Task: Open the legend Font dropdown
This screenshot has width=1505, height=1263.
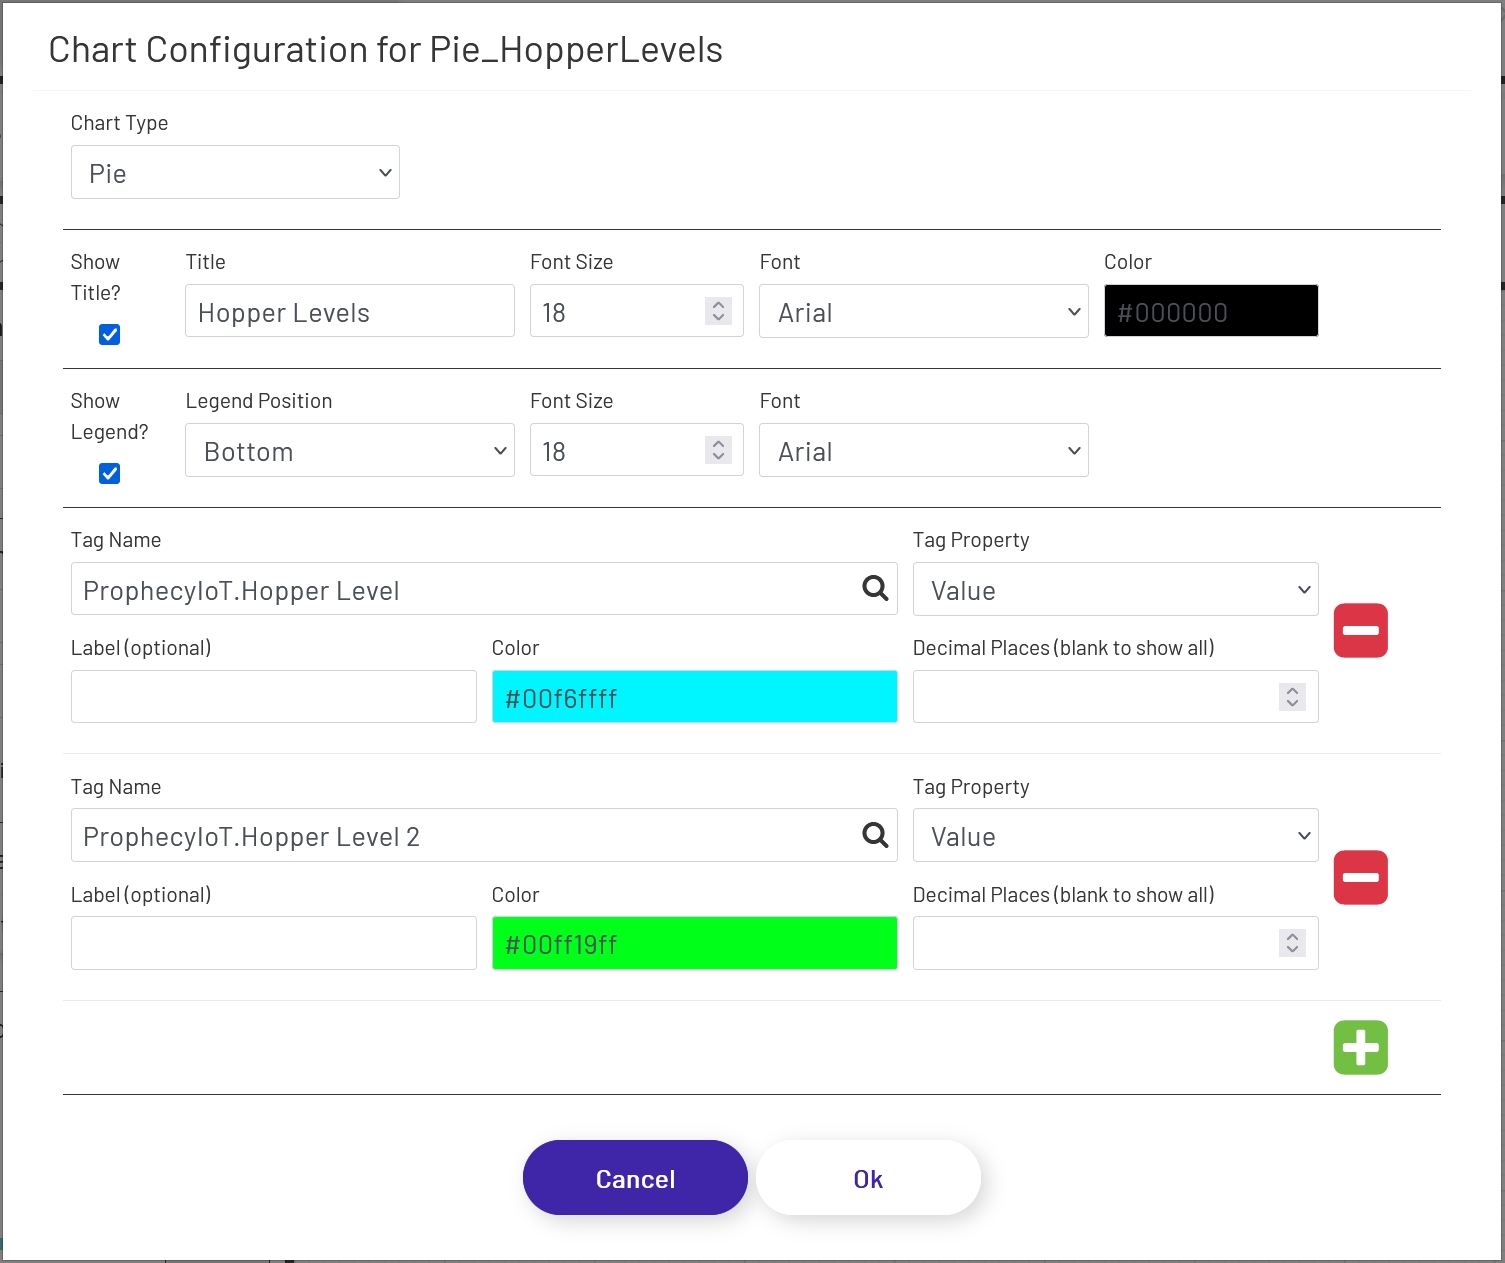Action: pyautogui.click(x=923, y=451)
